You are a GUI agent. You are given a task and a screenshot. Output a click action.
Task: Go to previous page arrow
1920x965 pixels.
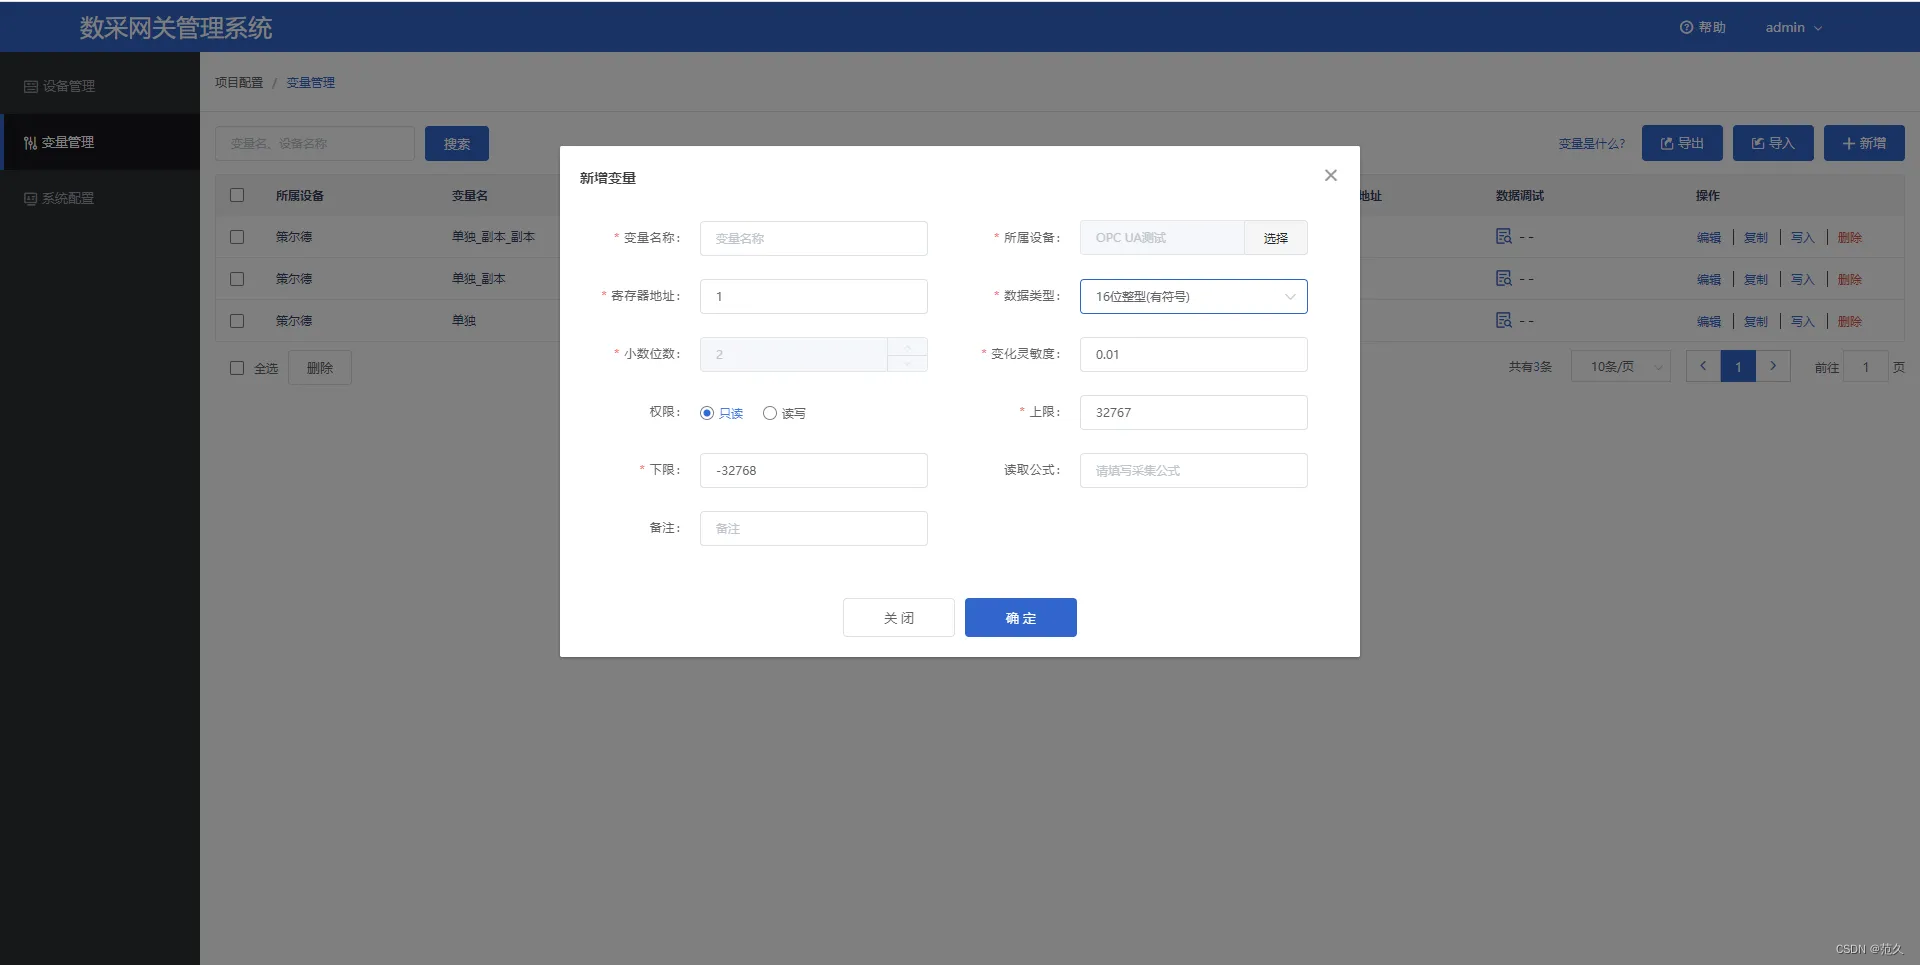point(1703,366)
